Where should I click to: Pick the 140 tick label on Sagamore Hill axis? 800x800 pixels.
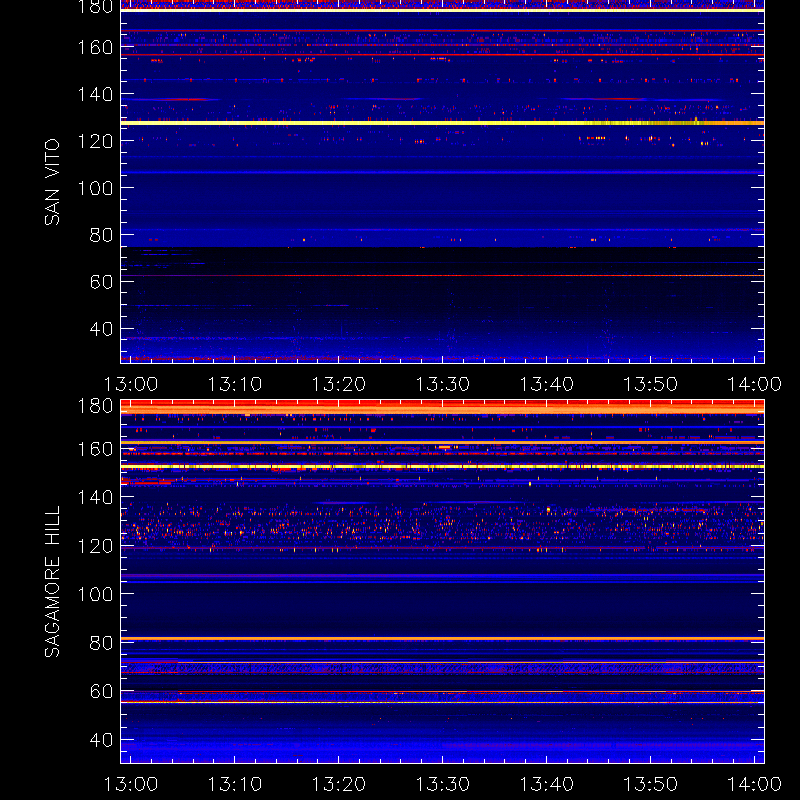click(x=95, y=497)
